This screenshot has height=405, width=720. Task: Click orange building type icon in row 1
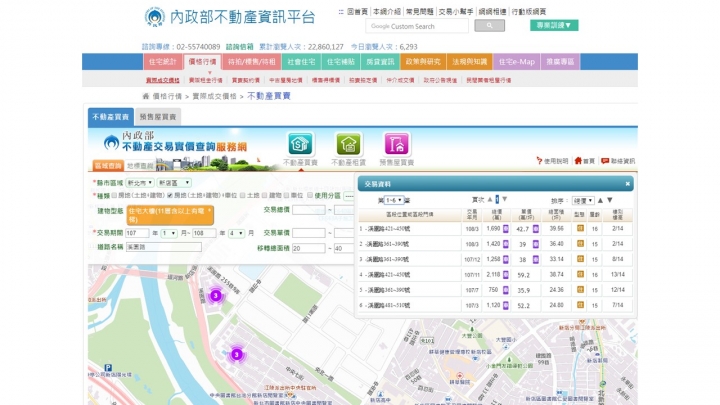click(580, 228)
